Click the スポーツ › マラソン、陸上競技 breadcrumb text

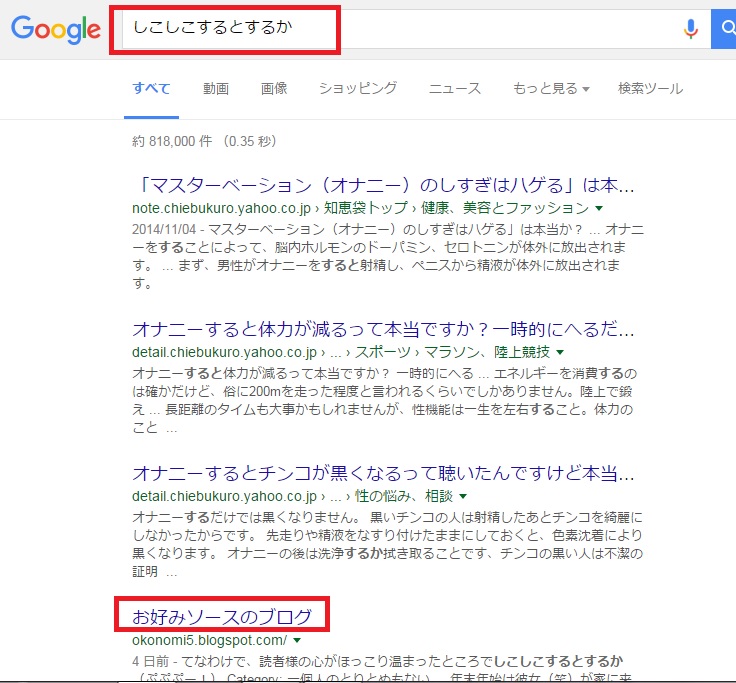[x=452, y=352]
